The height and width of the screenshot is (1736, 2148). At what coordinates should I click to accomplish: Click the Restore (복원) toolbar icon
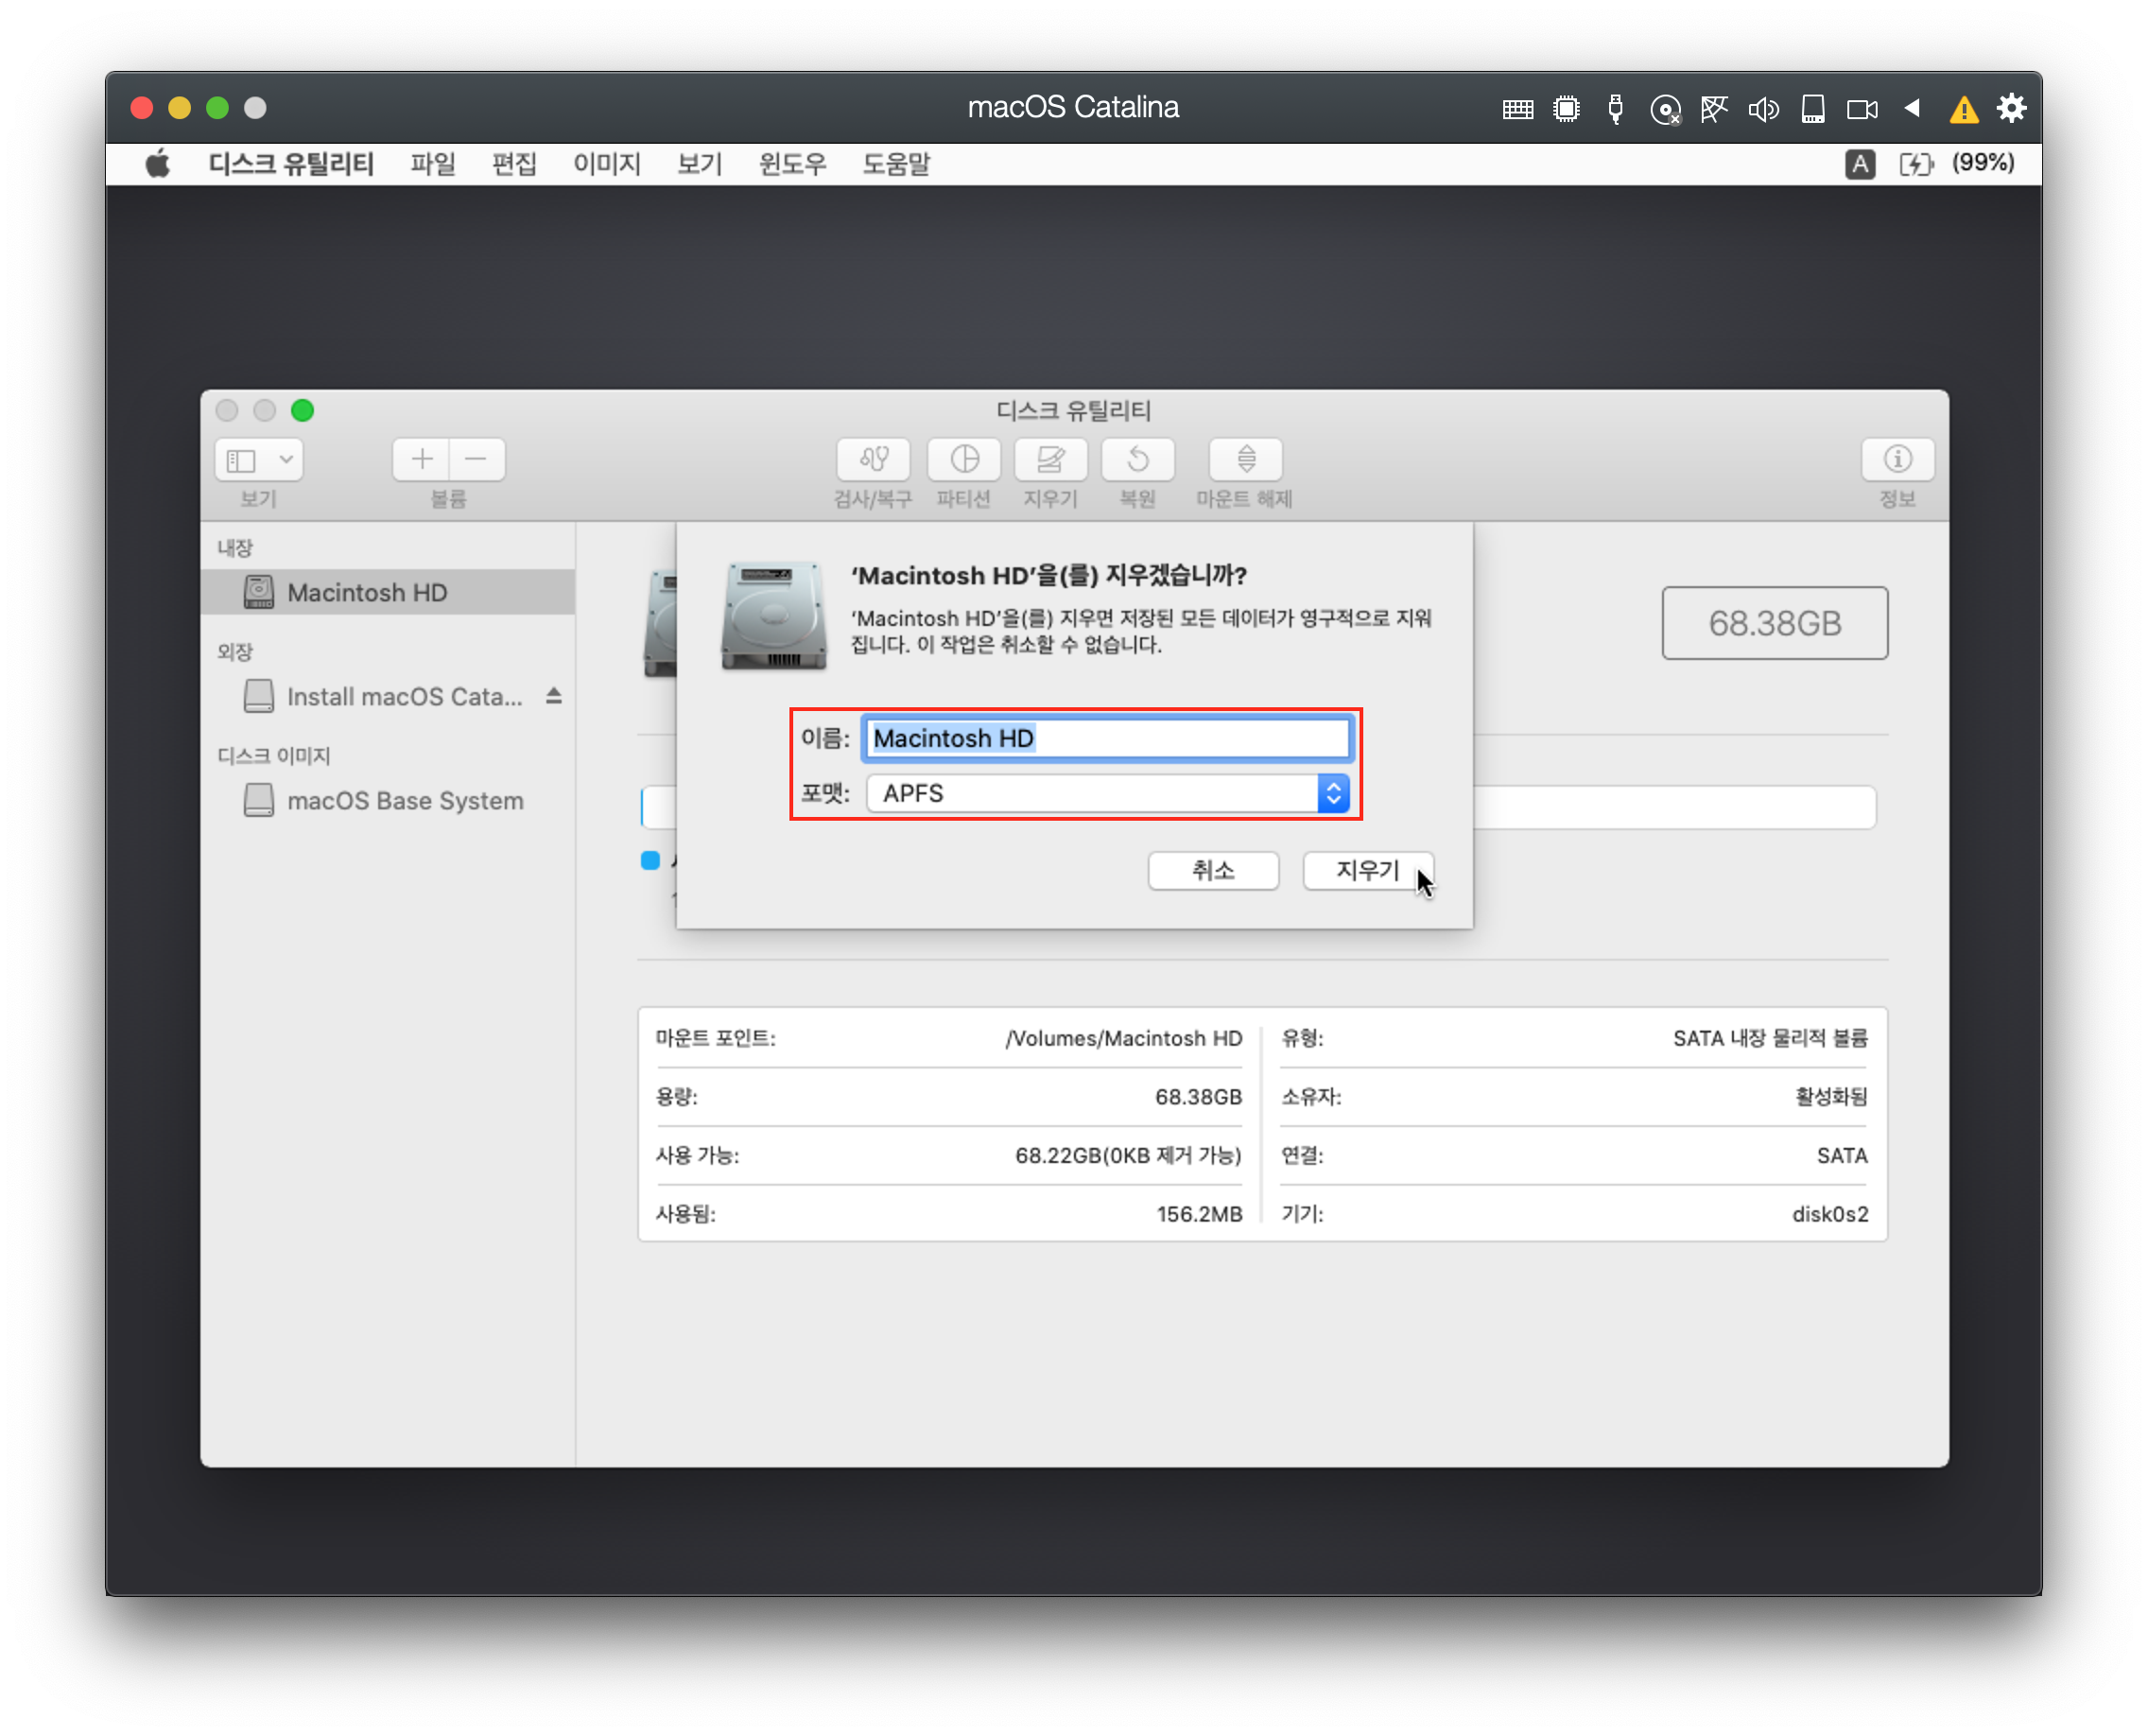[x=1137, y=460]
